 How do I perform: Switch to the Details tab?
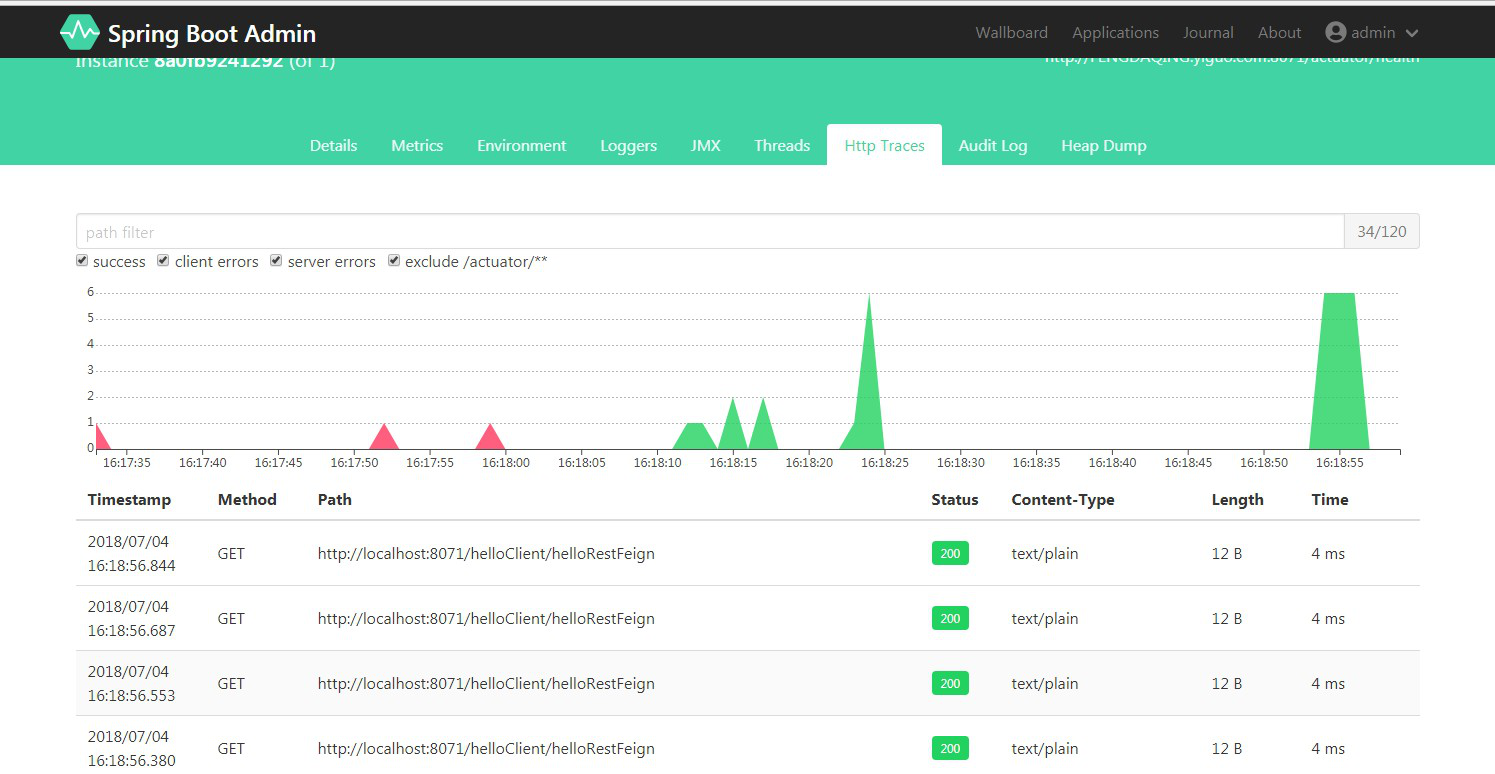tap(333, 145)
